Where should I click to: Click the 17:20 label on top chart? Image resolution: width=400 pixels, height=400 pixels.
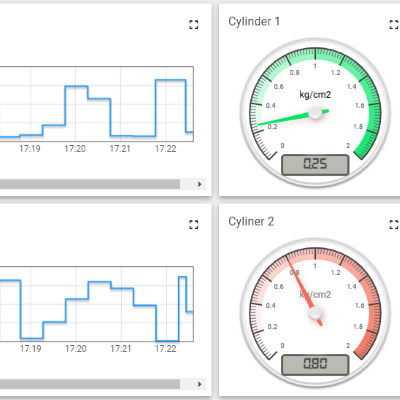75,149
